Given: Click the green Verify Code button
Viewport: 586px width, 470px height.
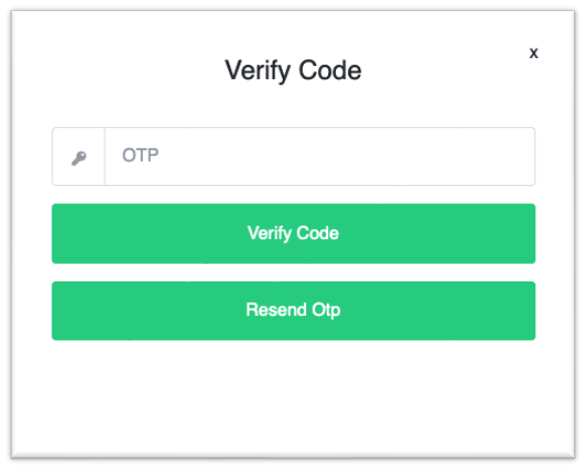Looking at the screenshot, I should pyautogui.click(x=293, y=234).
